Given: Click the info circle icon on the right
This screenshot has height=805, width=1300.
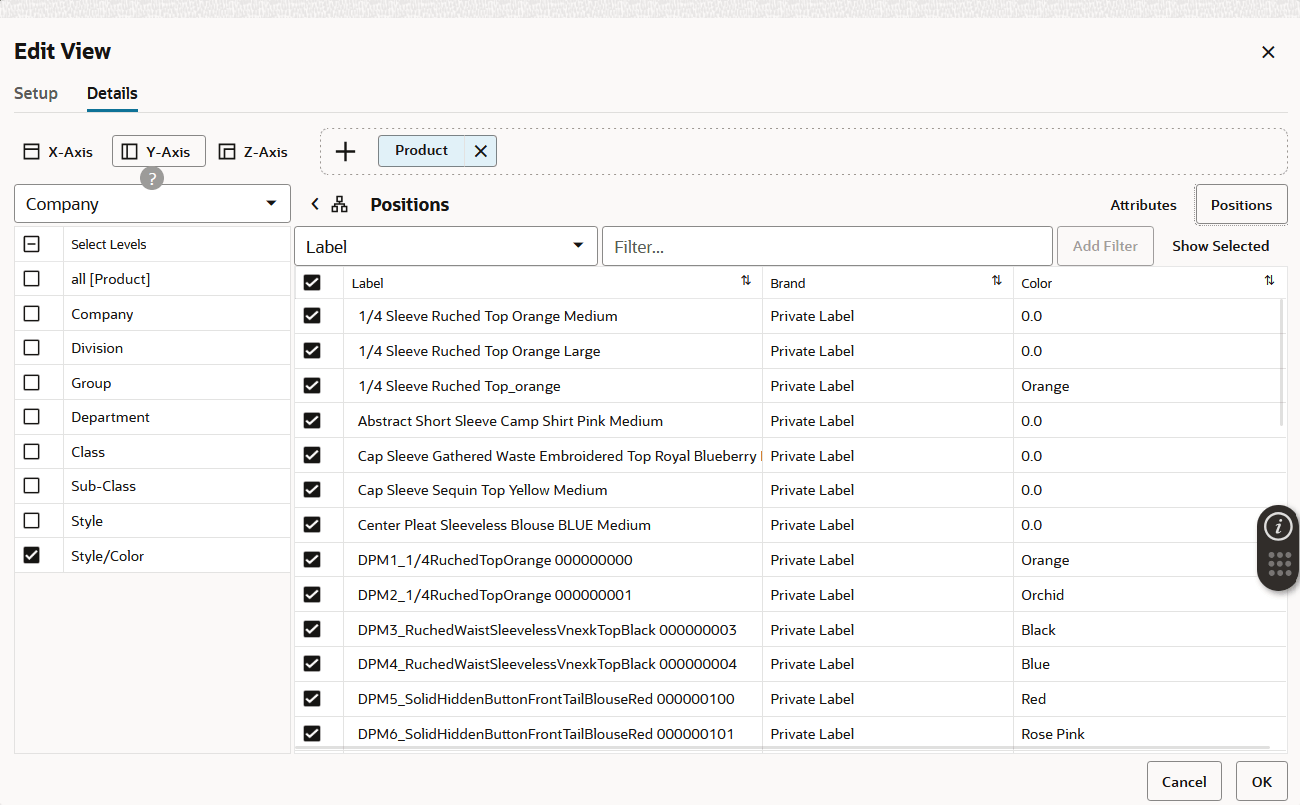Looking at the screenshot, I should coord(1278,526).
